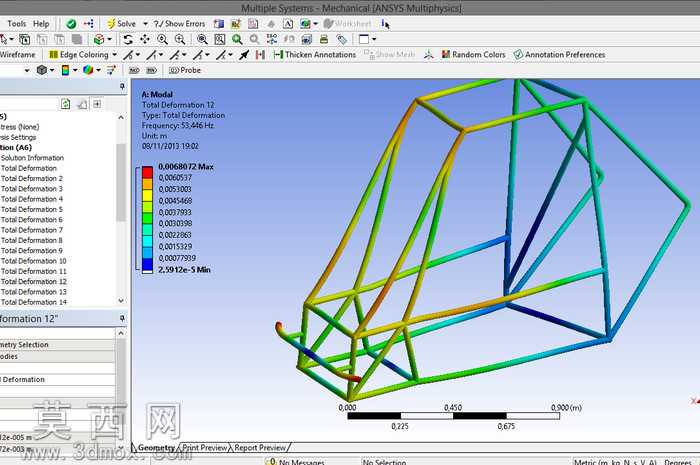Click the new section plane icon after Worksheet
Screen dimensions: 700x465
point(385,24)
